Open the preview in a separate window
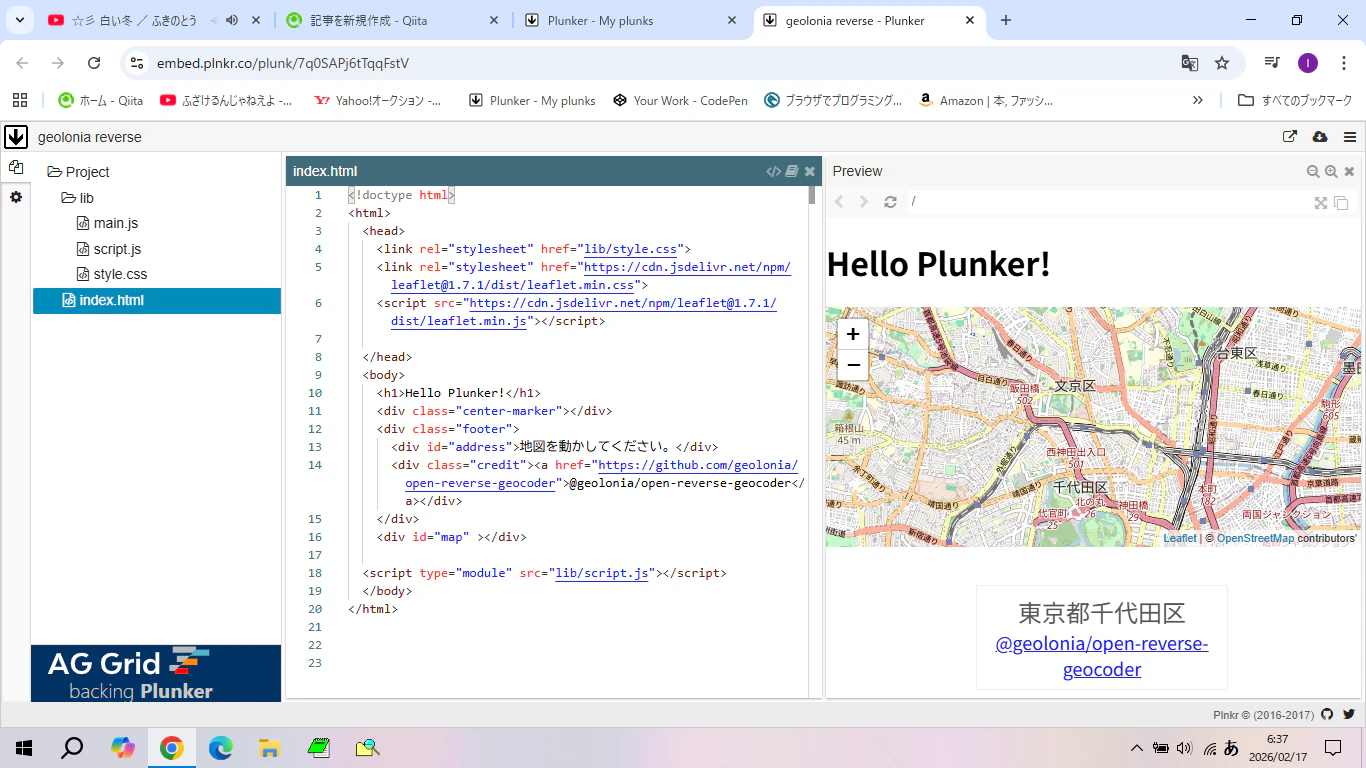The width and height of the screenshot is (1366, 768). 1341,203
